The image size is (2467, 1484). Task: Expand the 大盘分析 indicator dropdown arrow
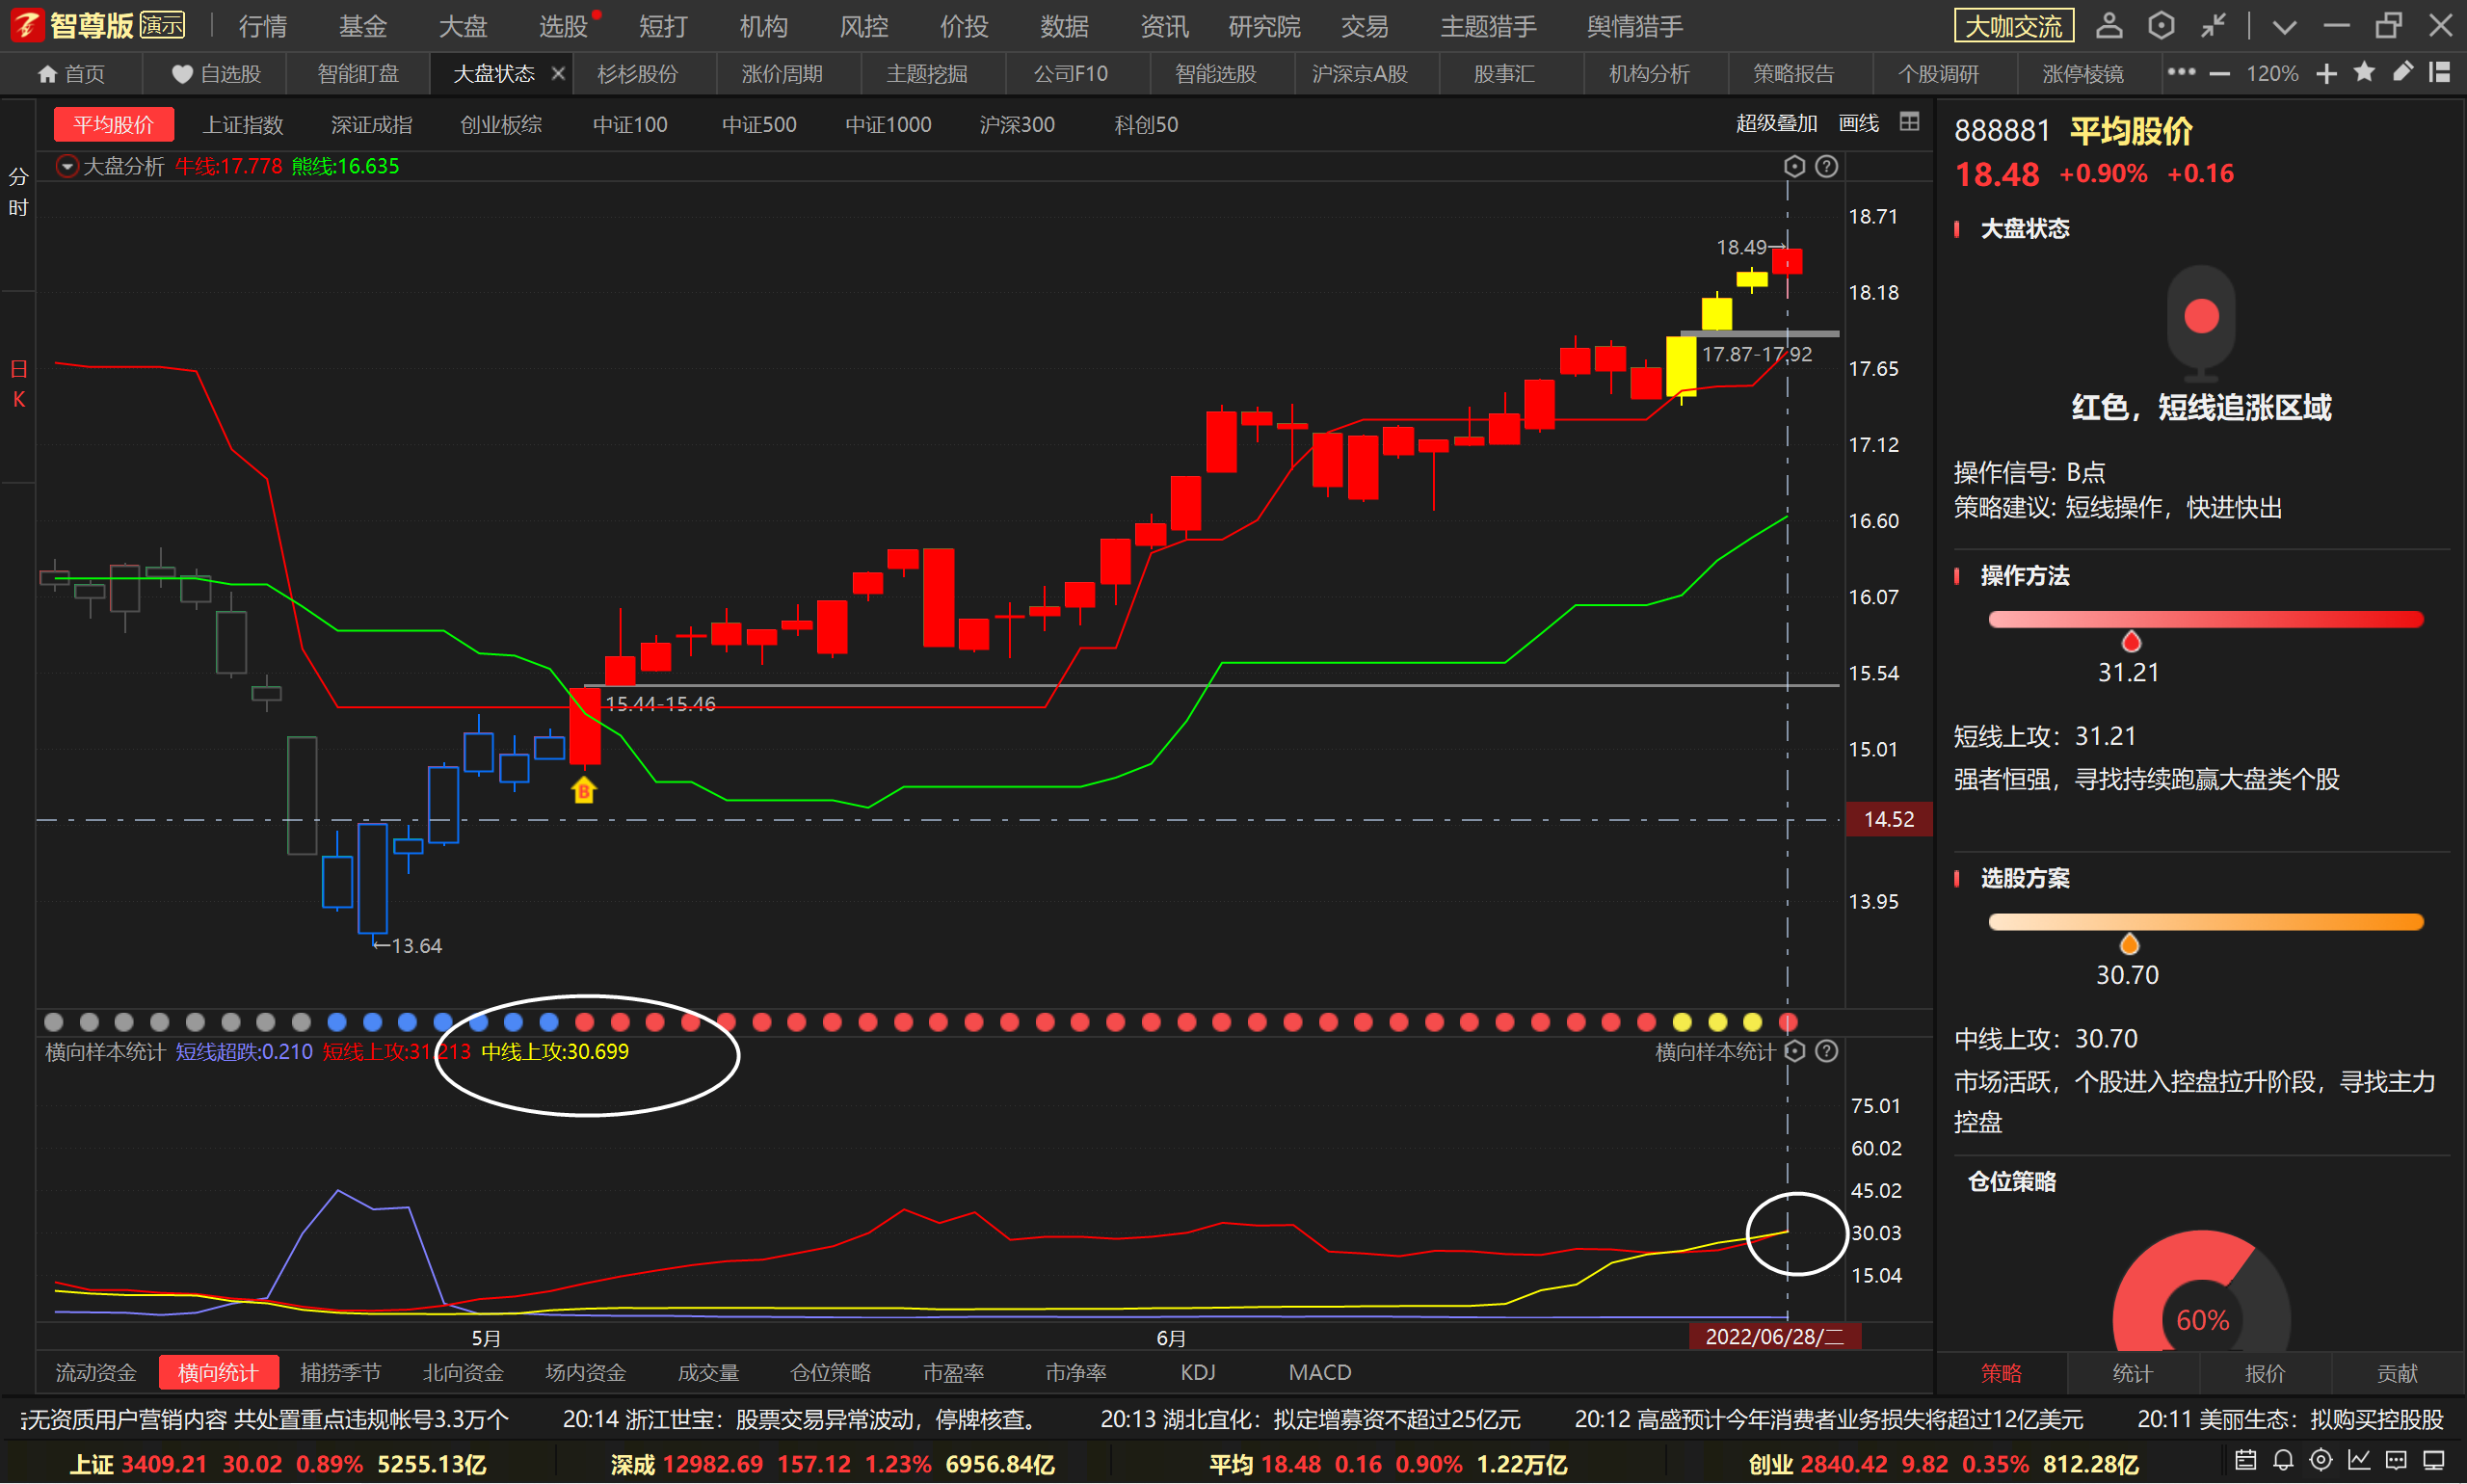coord(67,166)
